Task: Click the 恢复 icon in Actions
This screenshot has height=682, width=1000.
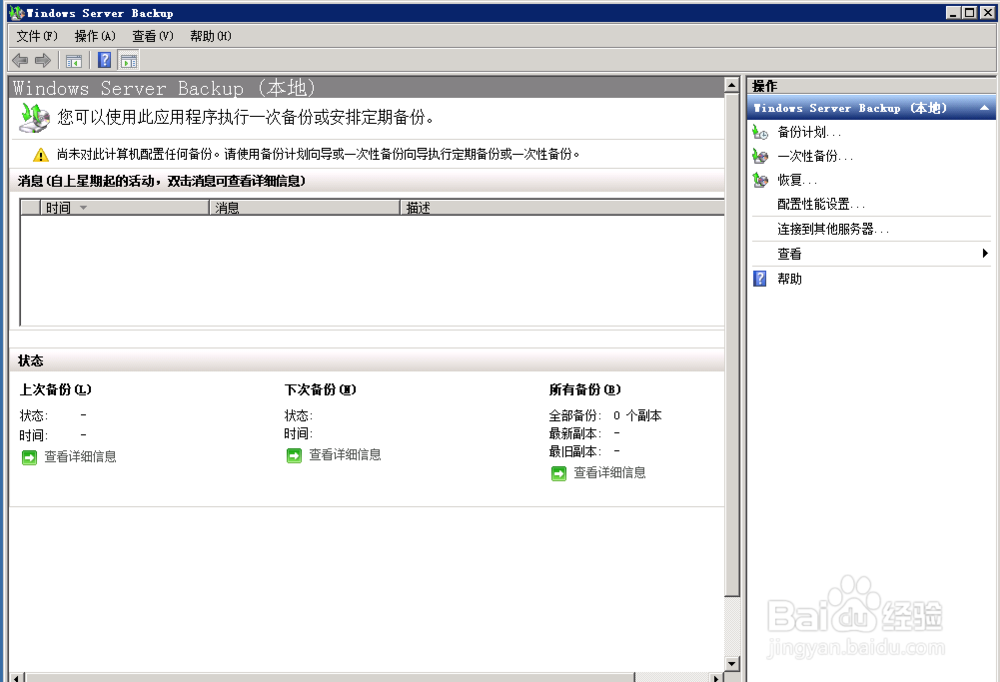Action: [x=760, y=180]
